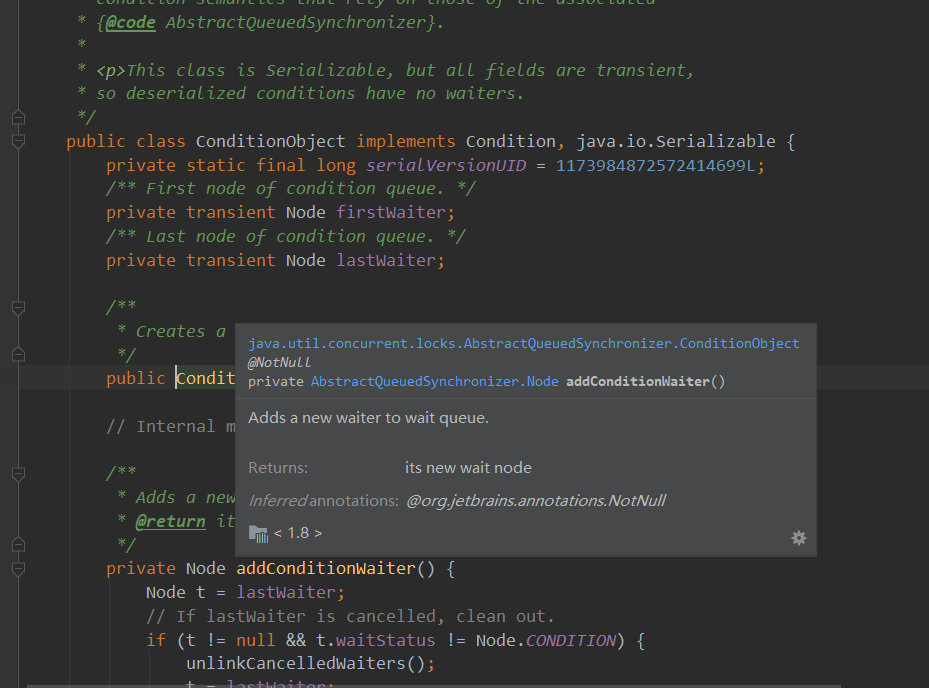Click 'Last node of condition queue' comment
This screenshot has width=929, height=688.
point(286,236)
